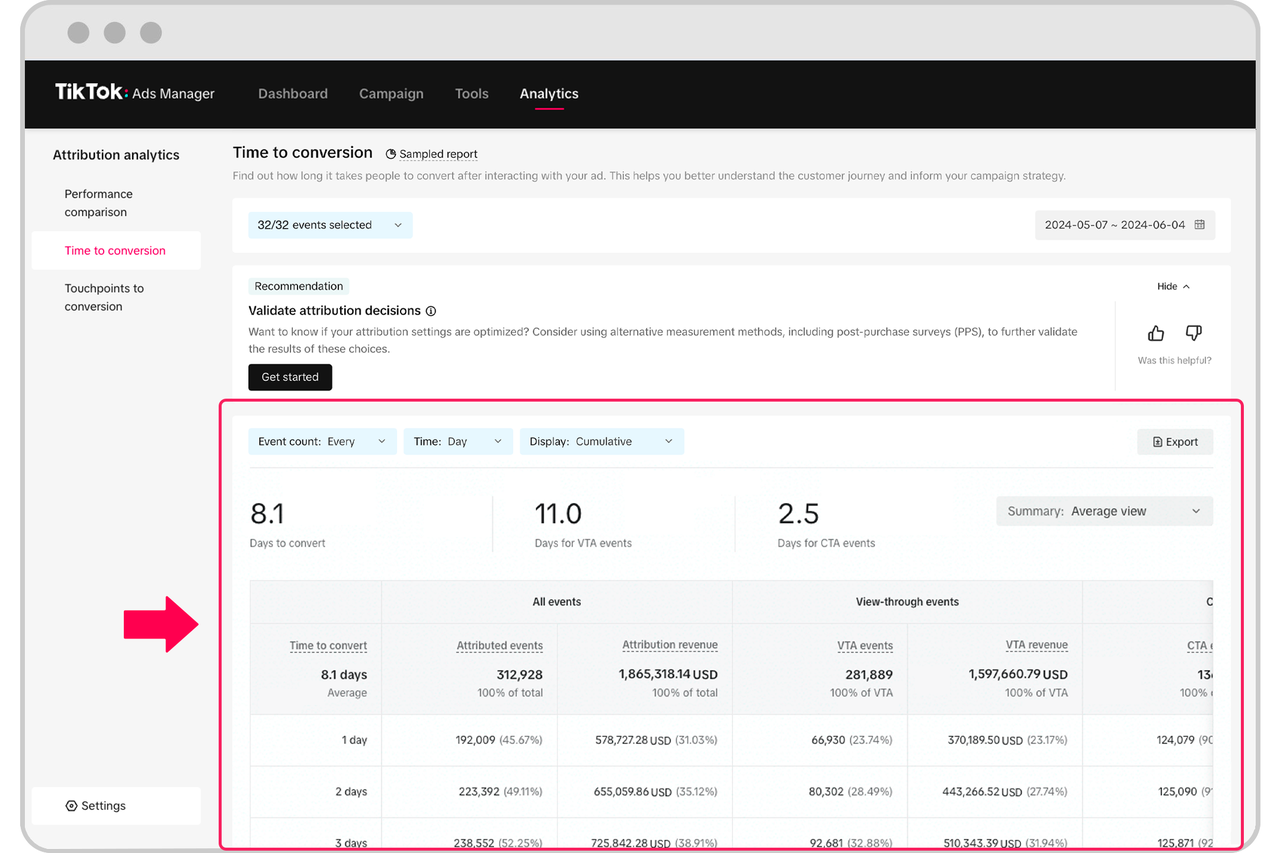Open the Time: Day dropdown
This screenshot has width=1280, height=853.
(x=458, y=441)
